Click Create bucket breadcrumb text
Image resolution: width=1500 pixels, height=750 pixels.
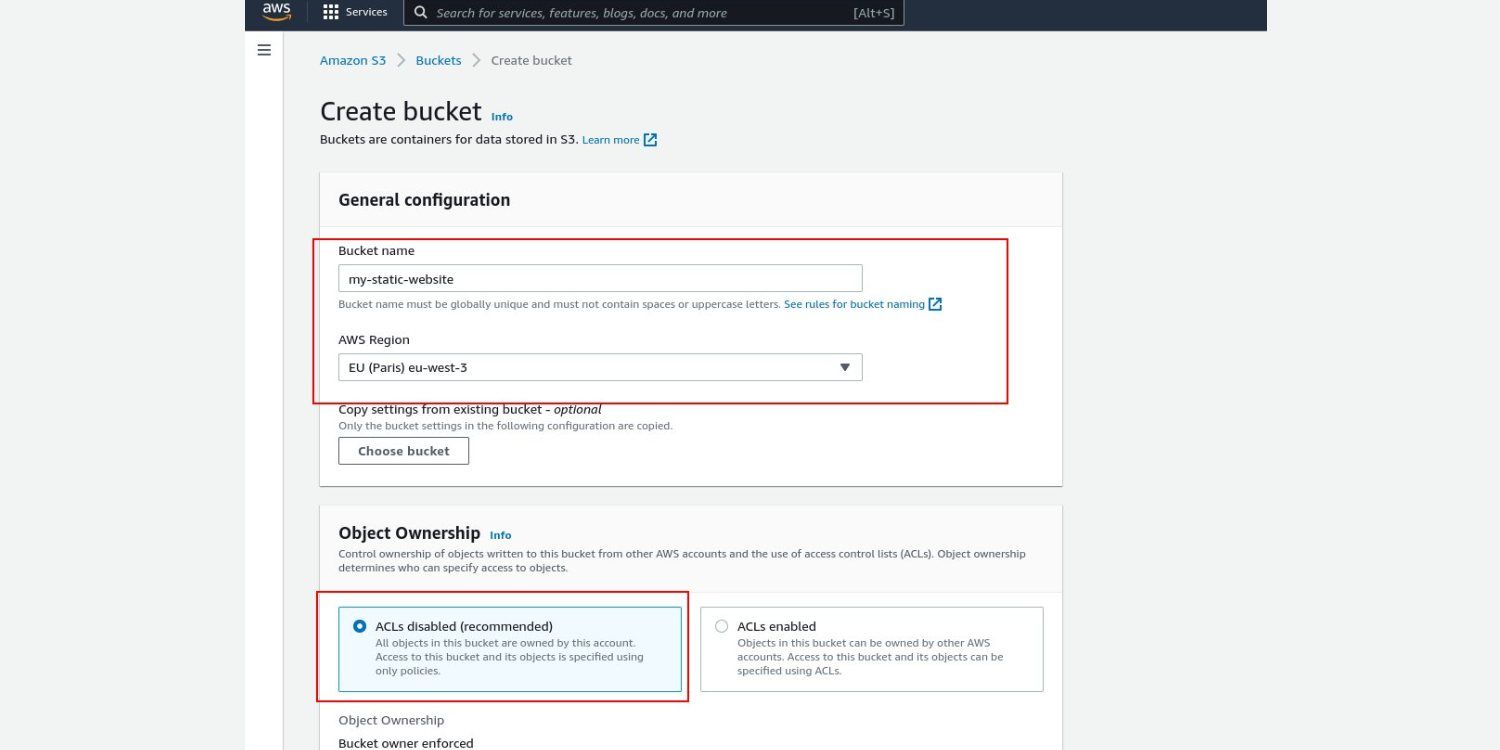pyautogui.click(x=531, y=60)
